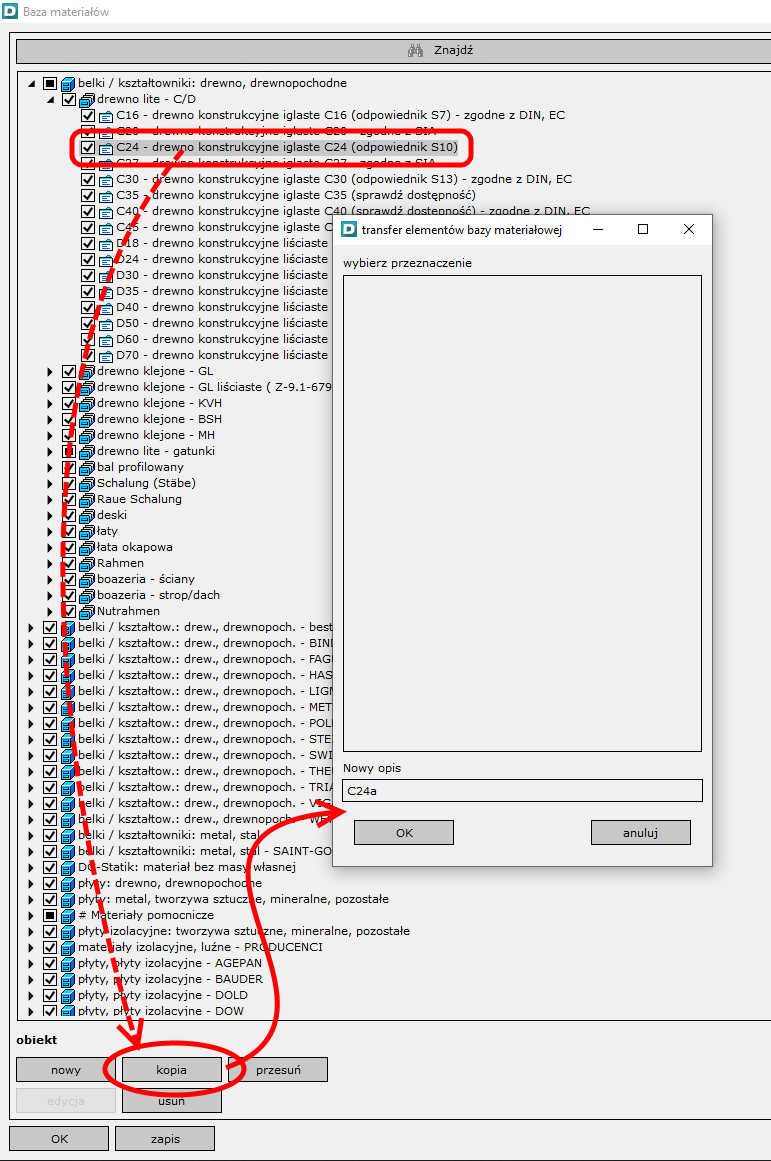Click the icon beside 'drewno klejone - GL'

[87, 372]
